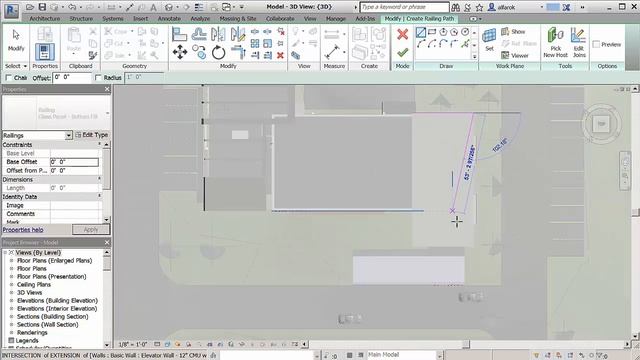This screenshot has height=360, width=640.
Task: Click the horizontal view scrollbar thumb
Action: 465,344
